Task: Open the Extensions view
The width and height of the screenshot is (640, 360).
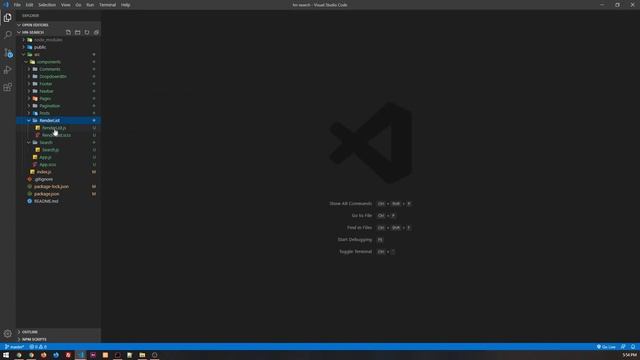Action: pyautogui.click(x=7, y=87)
